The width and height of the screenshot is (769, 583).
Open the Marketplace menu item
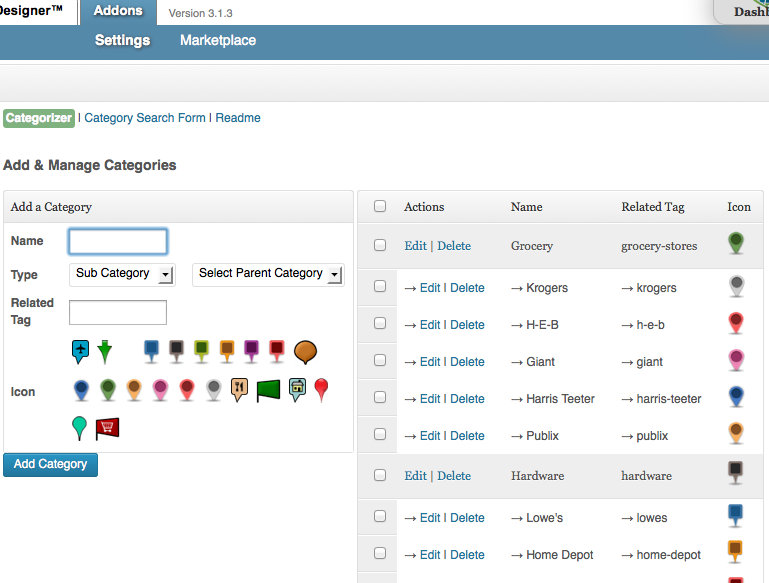point(218,41)
